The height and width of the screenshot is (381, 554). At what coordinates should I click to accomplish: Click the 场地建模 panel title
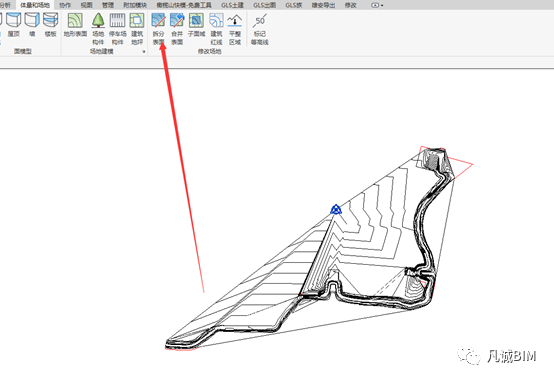click(x=102, y=52)
